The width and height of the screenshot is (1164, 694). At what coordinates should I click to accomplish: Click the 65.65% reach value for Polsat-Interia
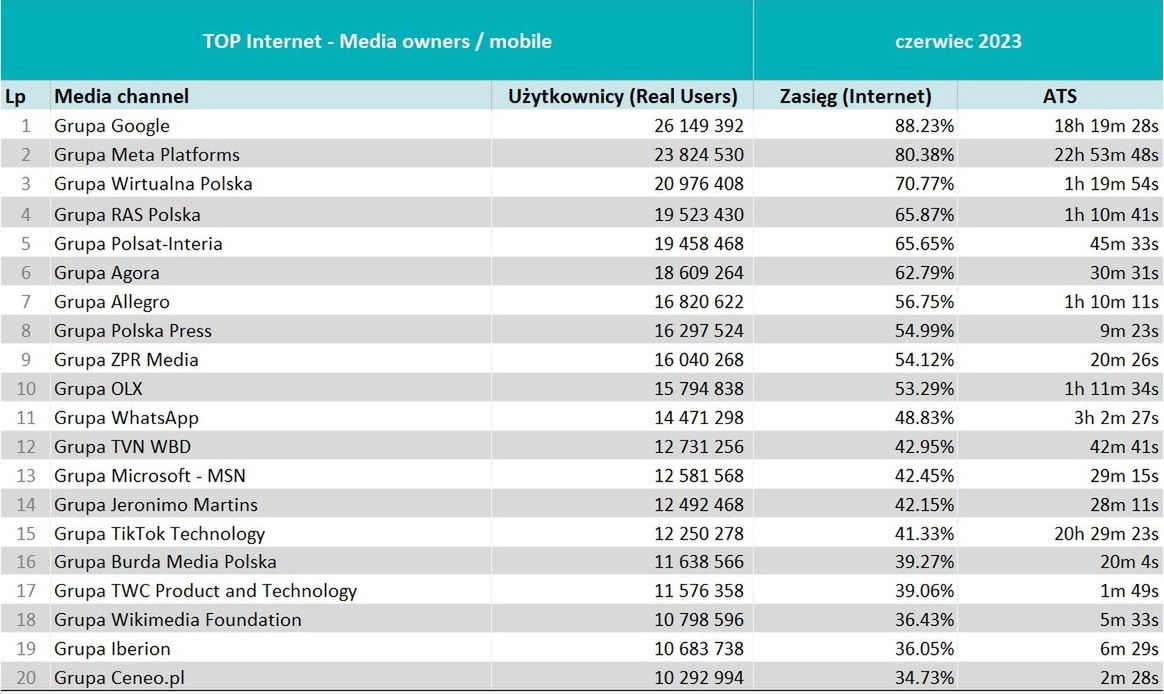point(925,244)
